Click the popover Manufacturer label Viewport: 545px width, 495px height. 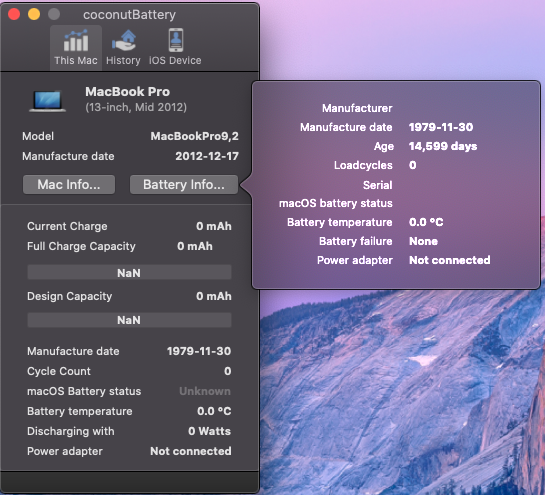click(x=357, y=108)
